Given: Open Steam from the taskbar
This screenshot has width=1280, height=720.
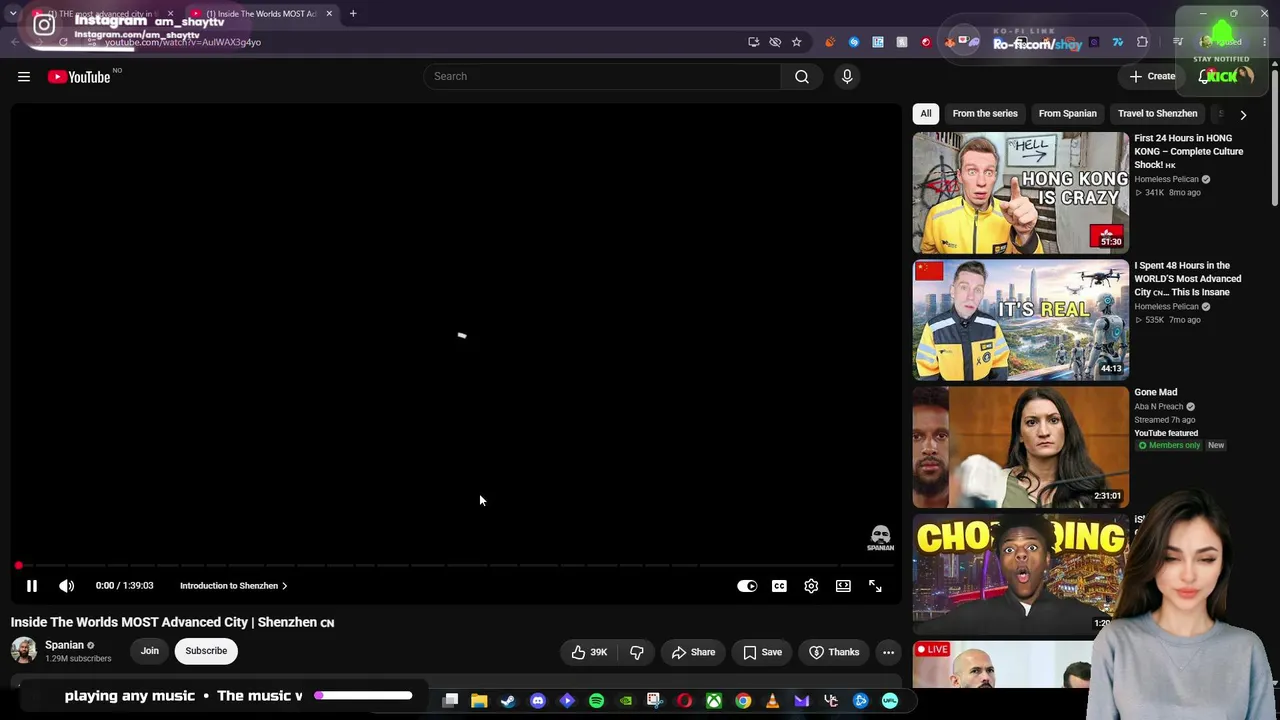Looking at the screenshot, I should 508,701.
